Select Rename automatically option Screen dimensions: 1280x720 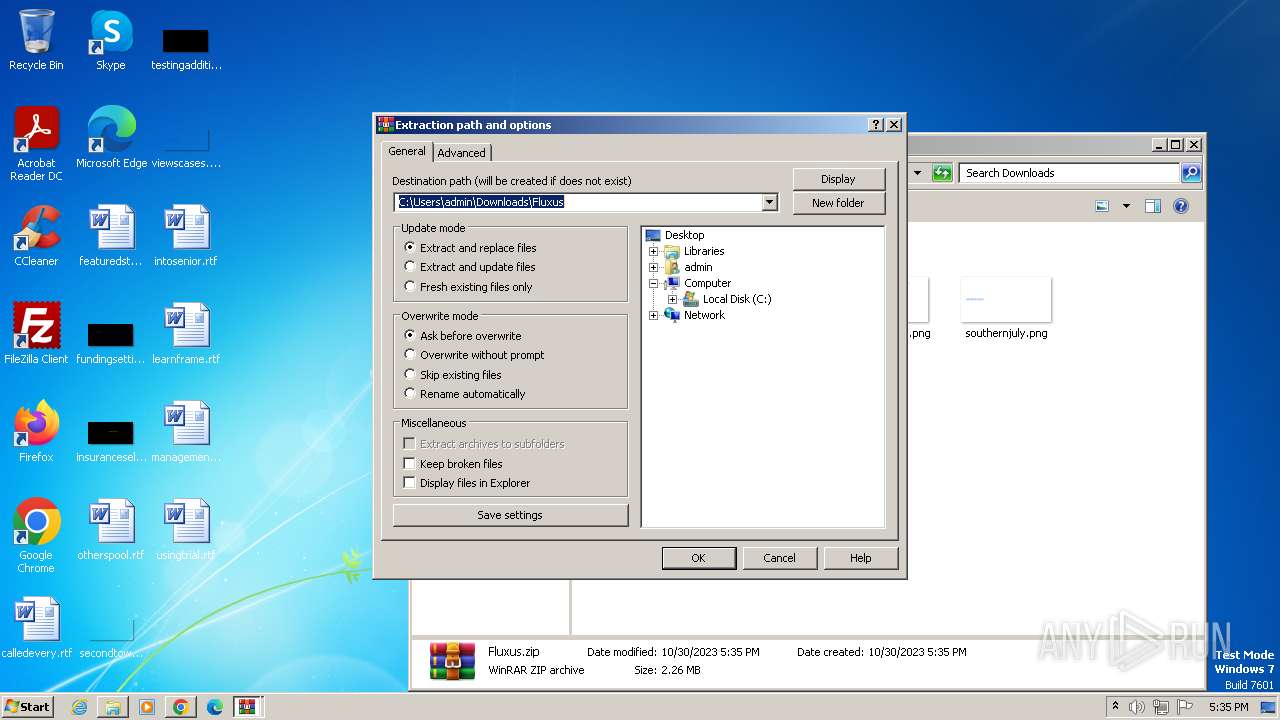pyautogui.click(x=464, y=394)
